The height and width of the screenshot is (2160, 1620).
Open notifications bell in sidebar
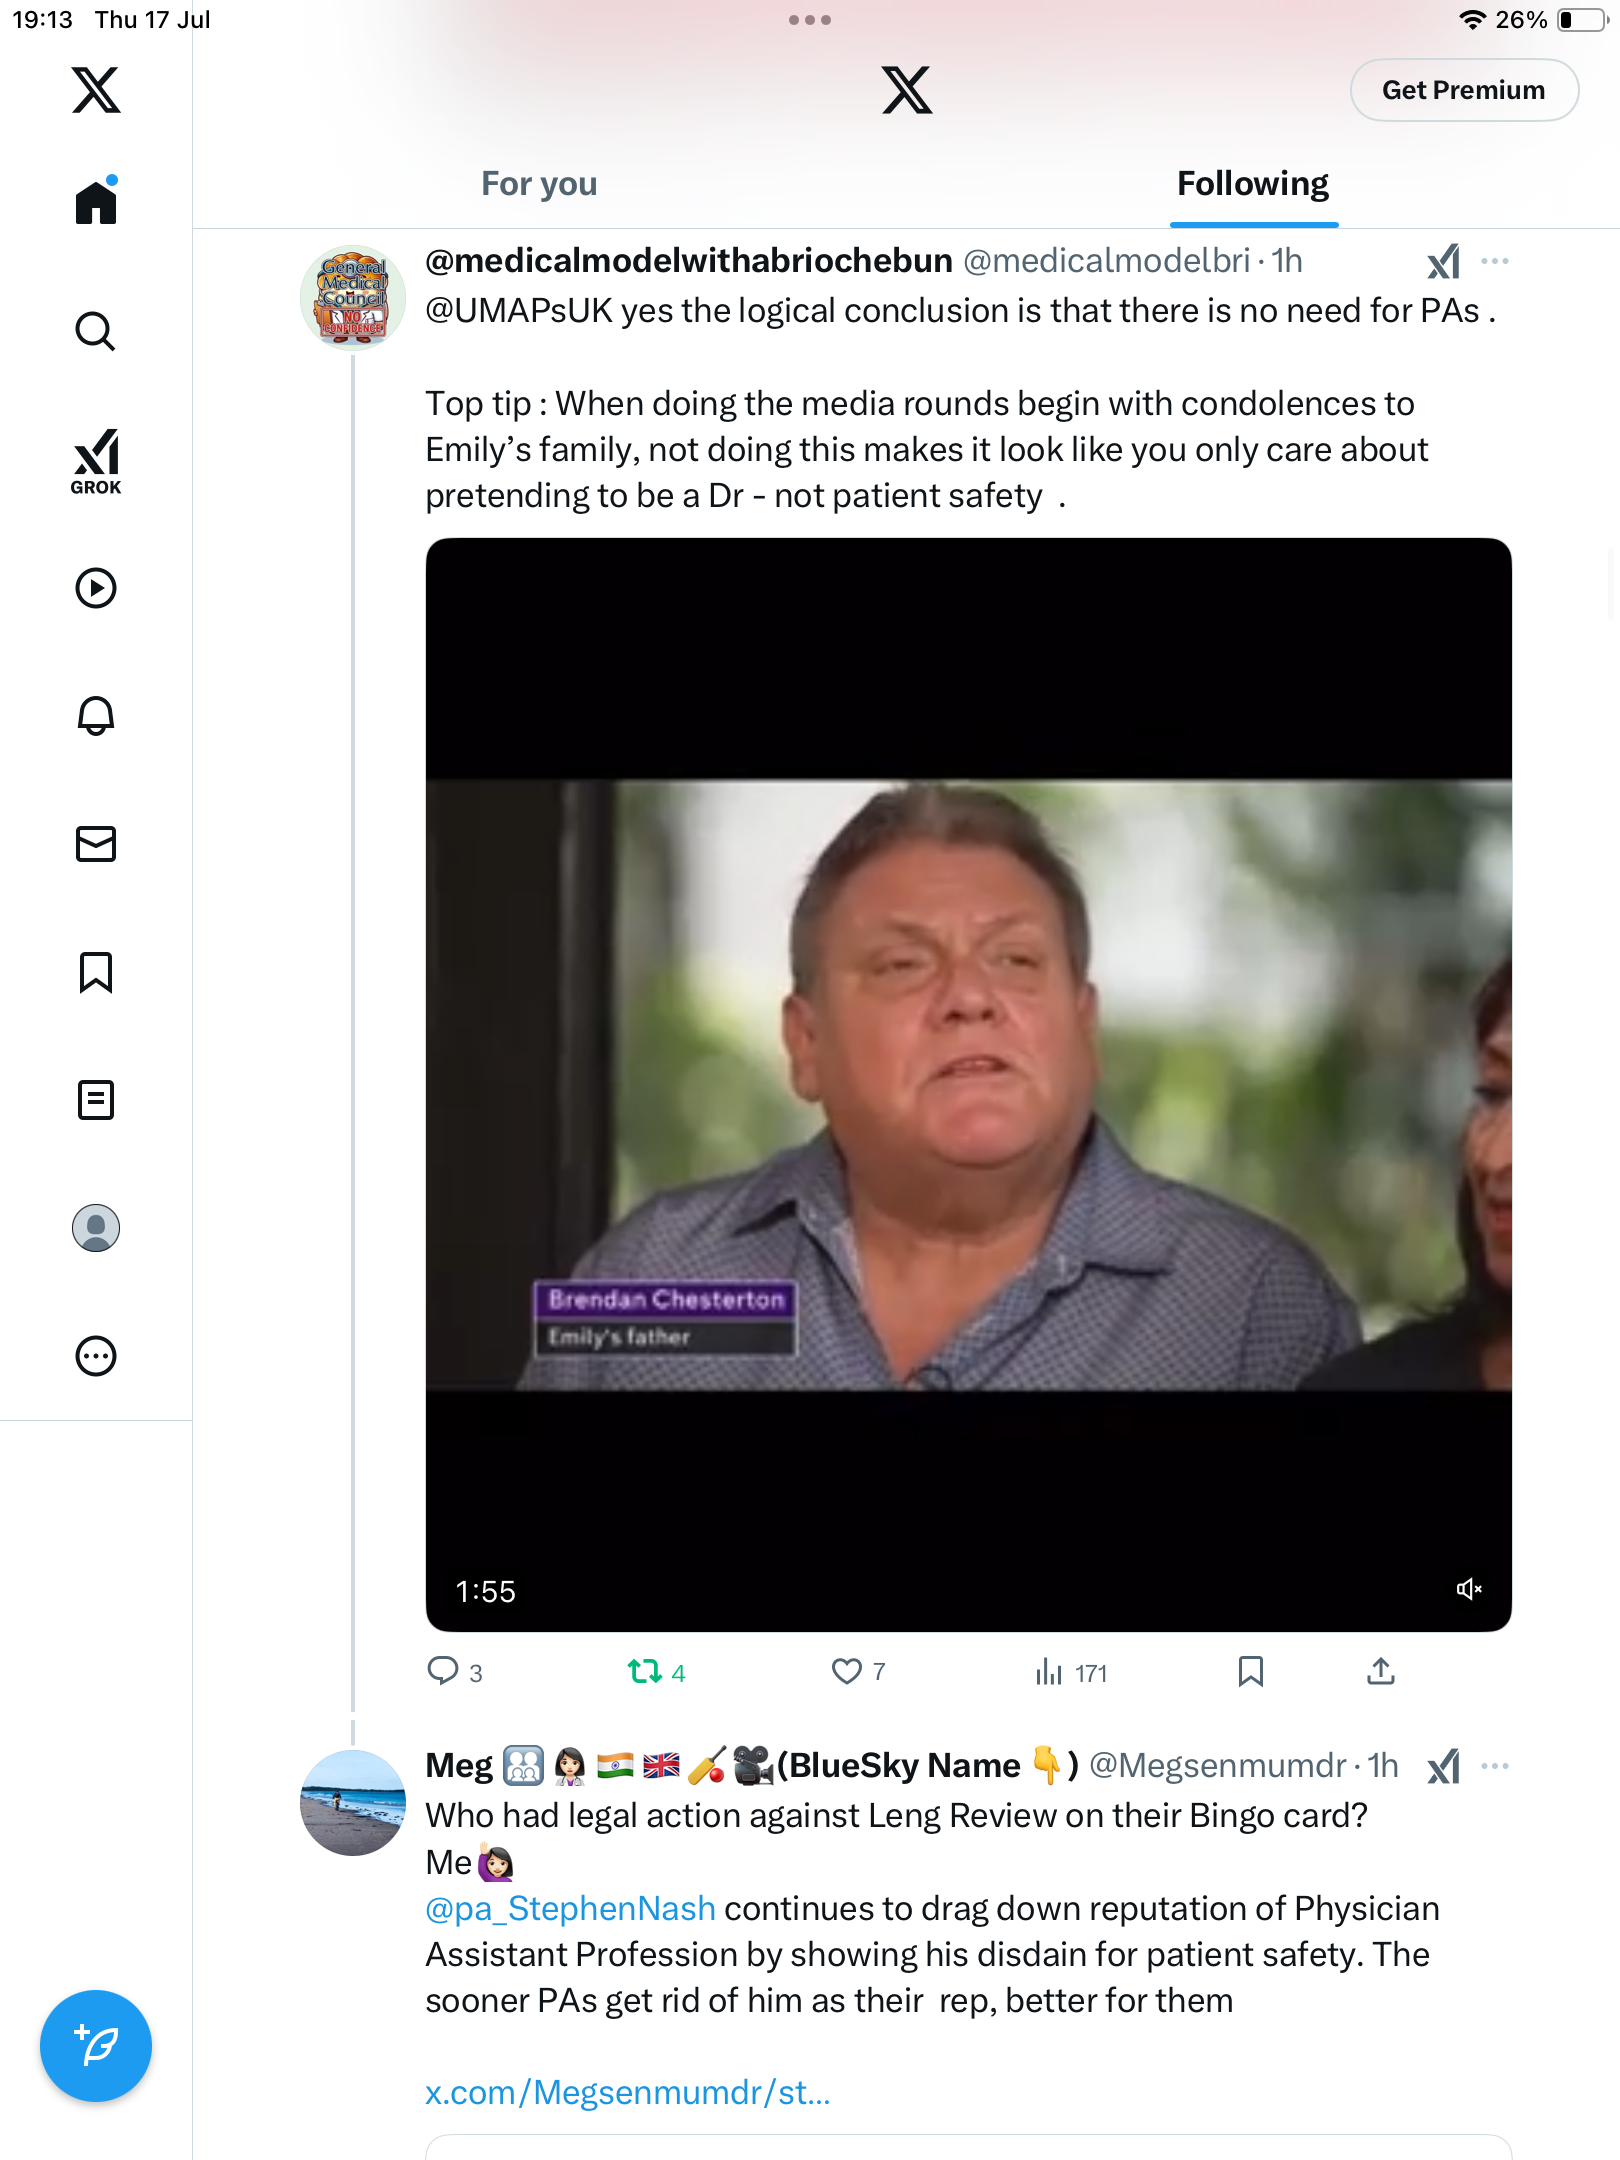click(96, 716)
